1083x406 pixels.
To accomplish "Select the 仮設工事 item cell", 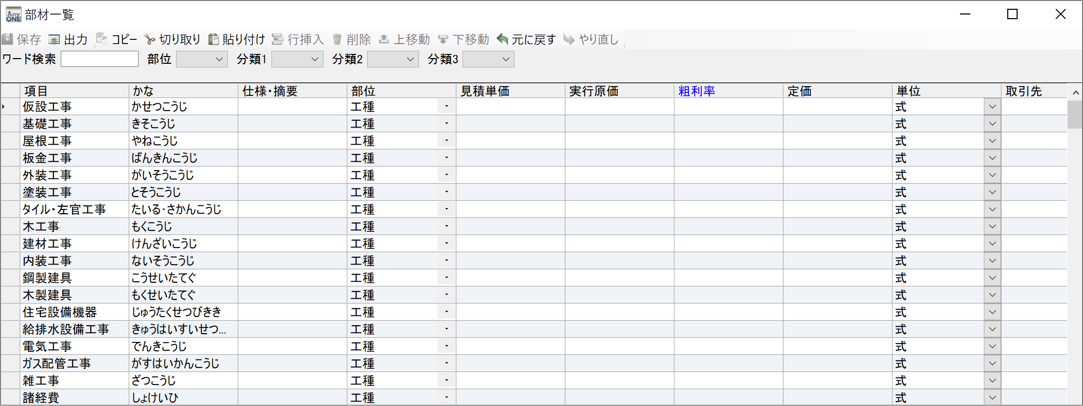I will point(74,106).
